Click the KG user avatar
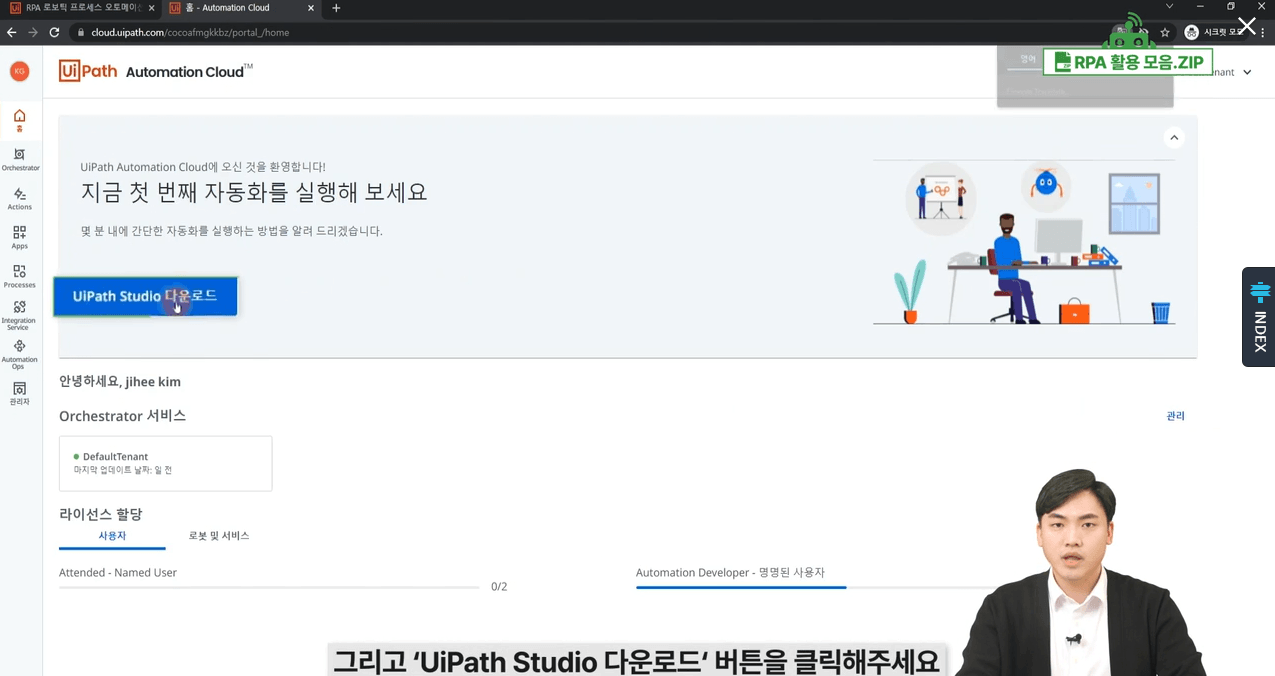1275x676 pixels. pyautogui.click(x=19, y=71)
